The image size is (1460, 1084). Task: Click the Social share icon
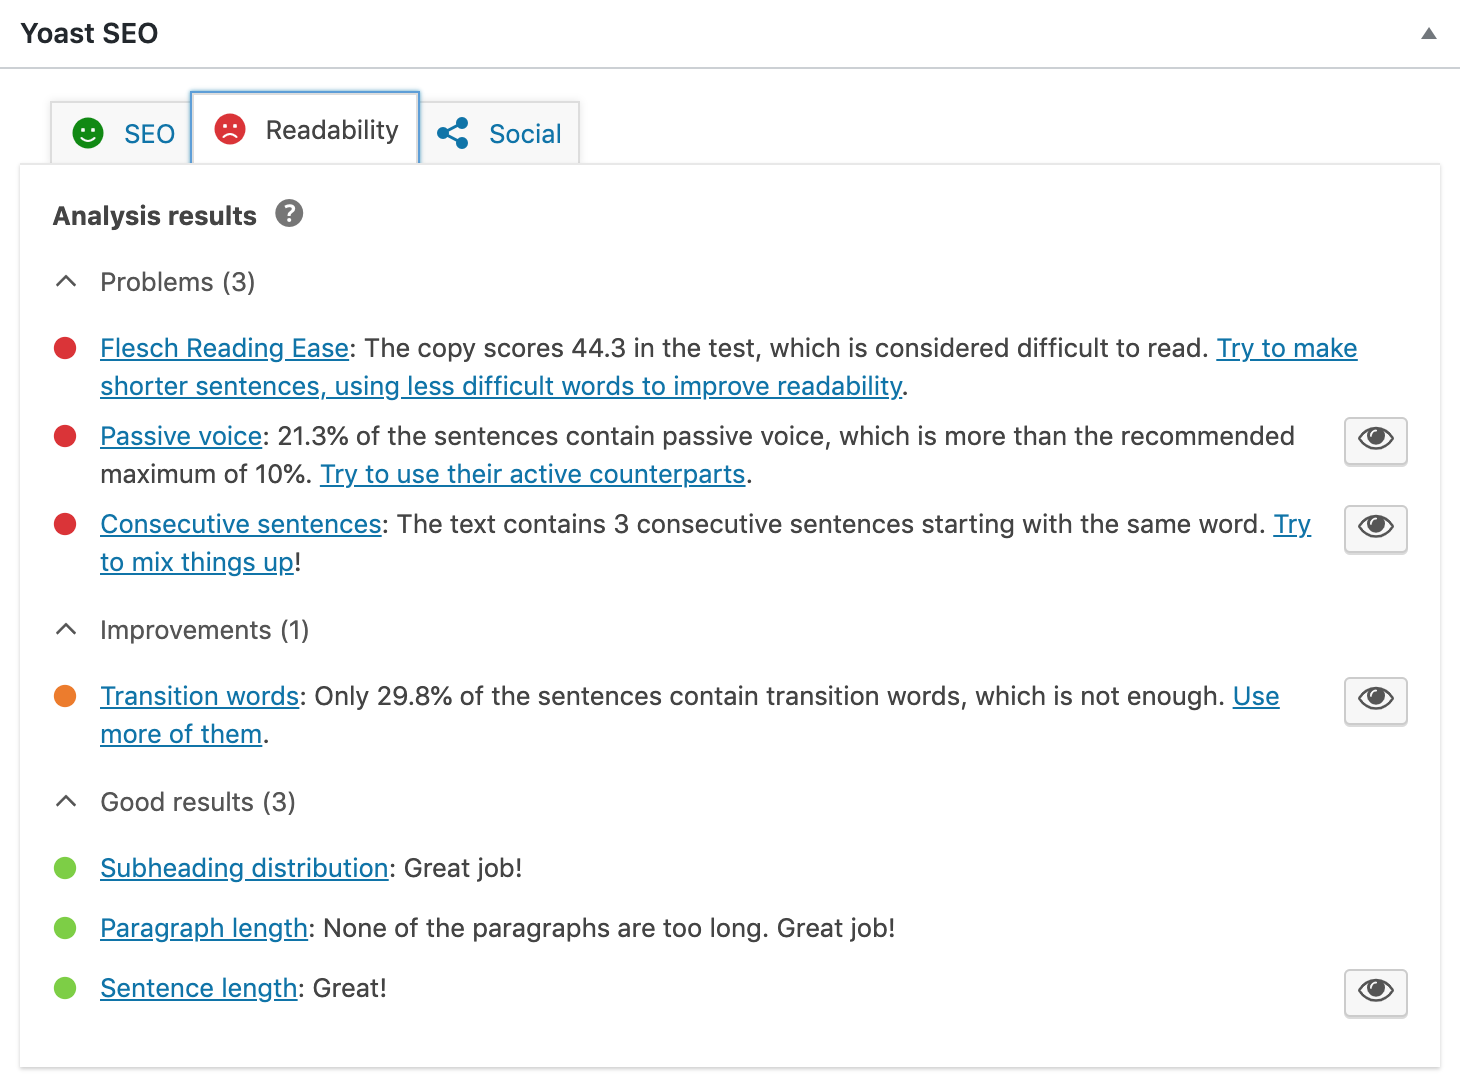click(453, 133)
